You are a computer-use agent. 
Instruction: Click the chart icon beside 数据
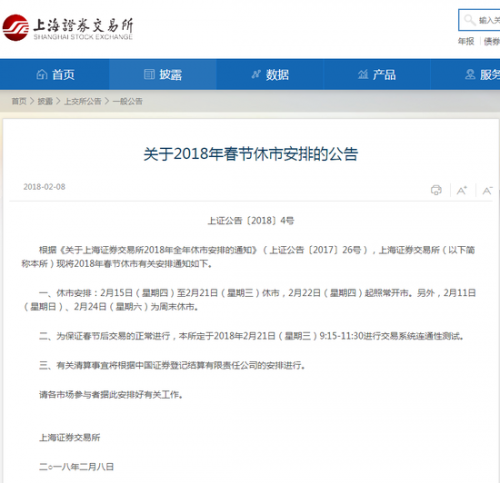pos(256,74)
